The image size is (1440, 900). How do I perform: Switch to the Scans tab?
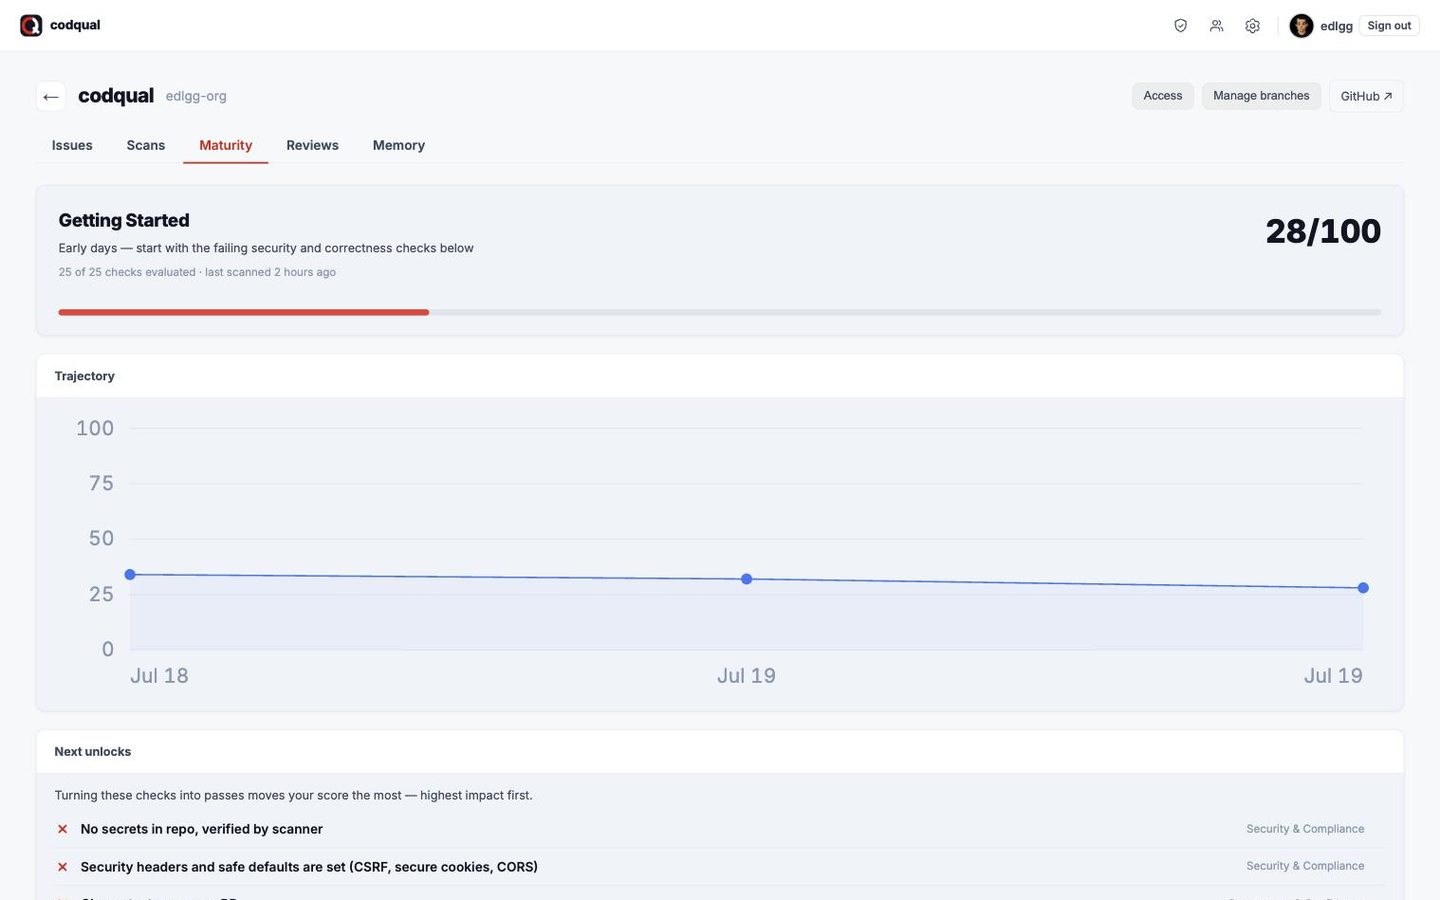click(146, 145)
